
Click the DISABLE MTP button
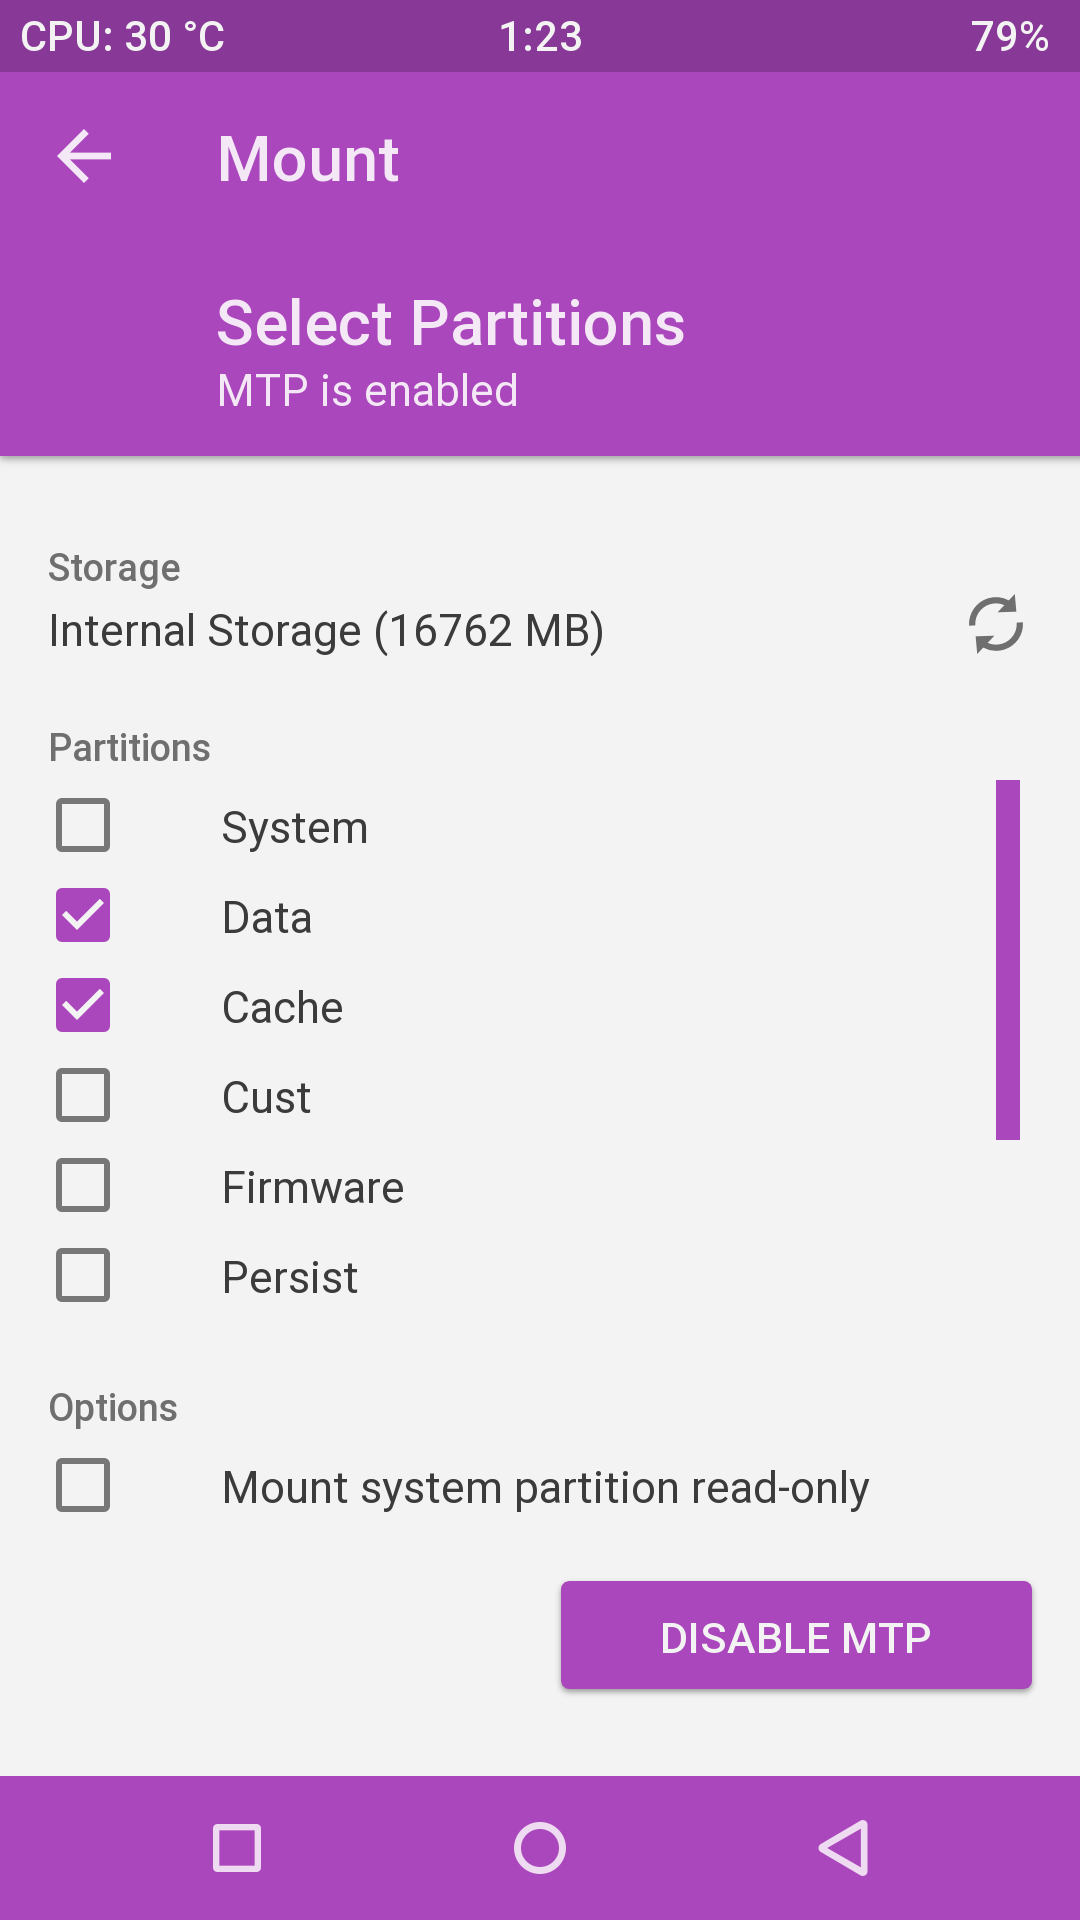coord(796,1635)
